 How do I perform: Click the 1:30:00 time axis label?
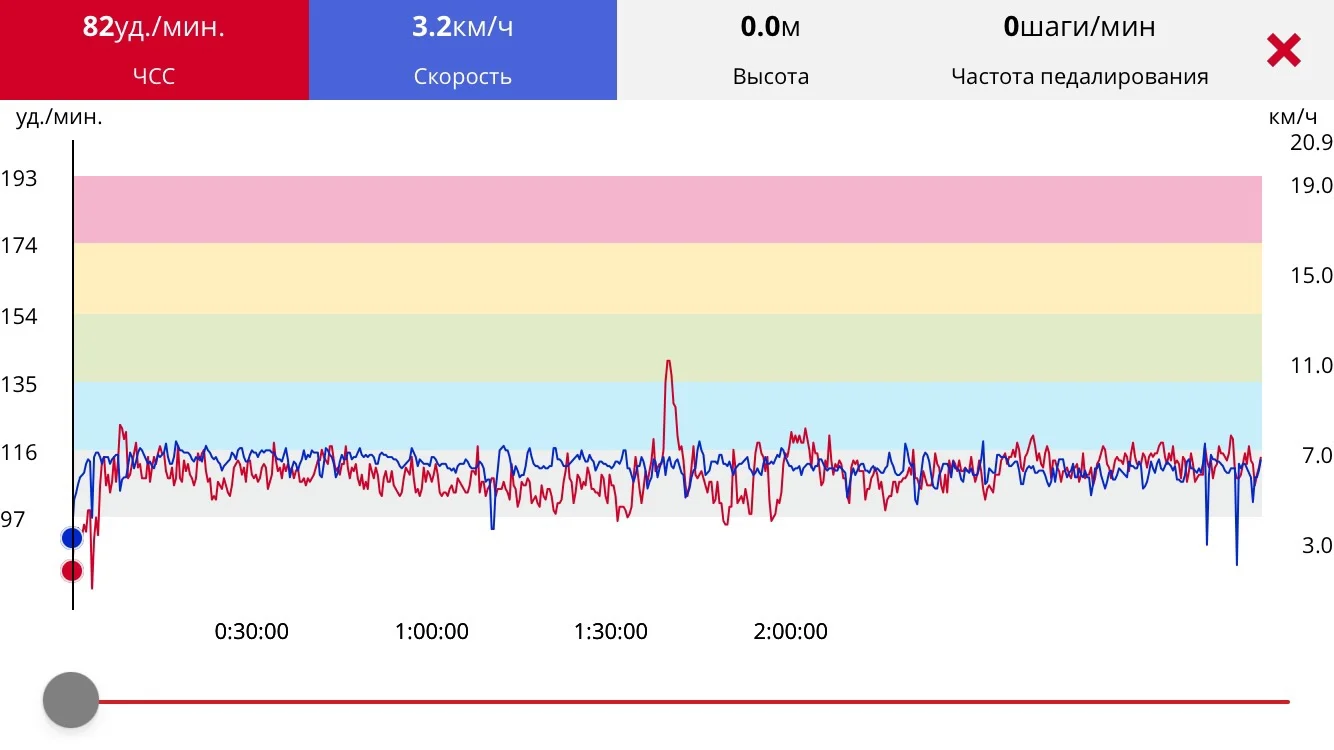(x=611, y=632)
